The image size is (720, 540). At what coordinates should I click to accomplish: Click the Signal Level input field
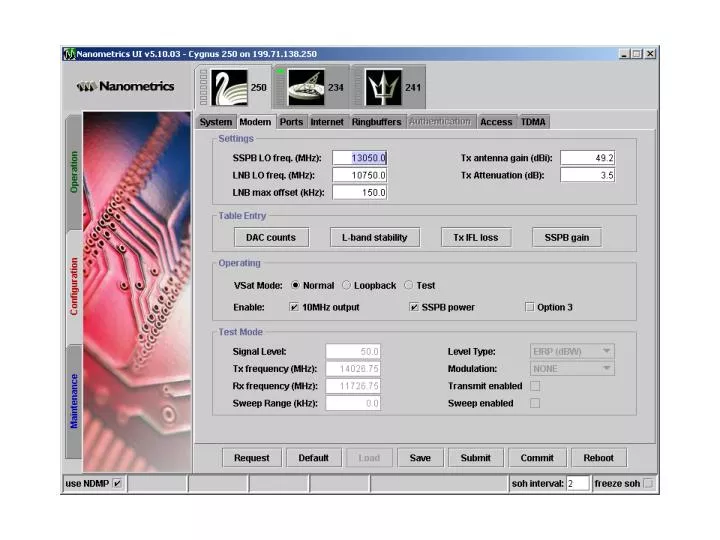pyautogui.click(x=353, y=351)
